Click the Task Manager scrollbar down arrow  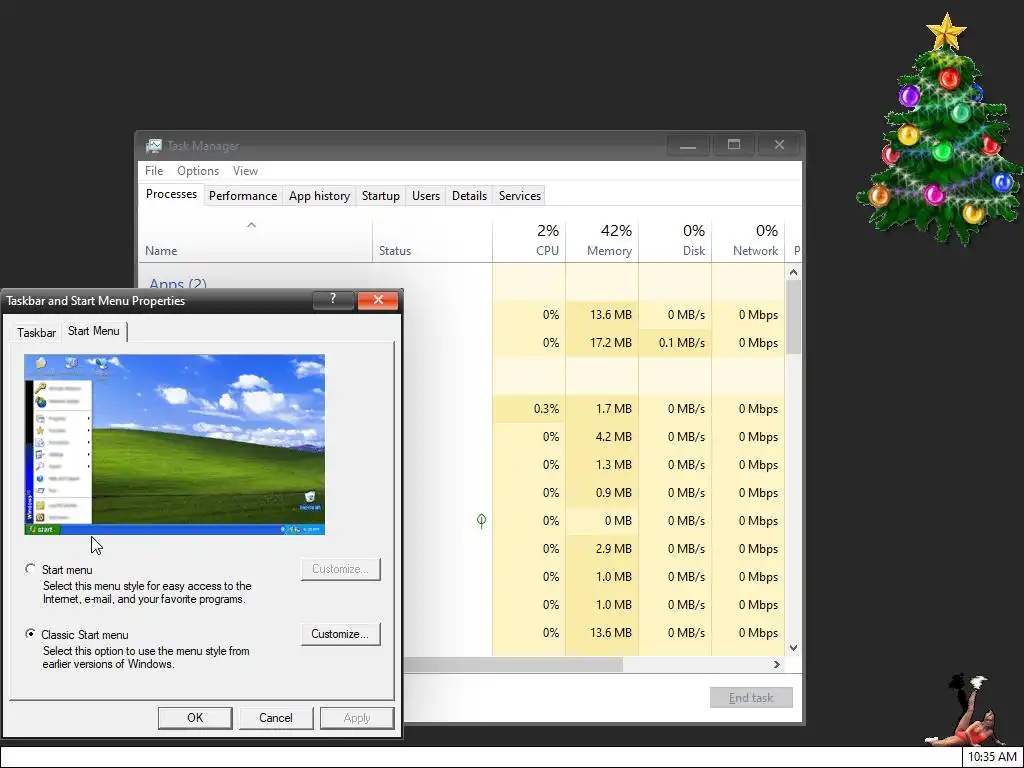pyautogui.click(x=793, y=648)
